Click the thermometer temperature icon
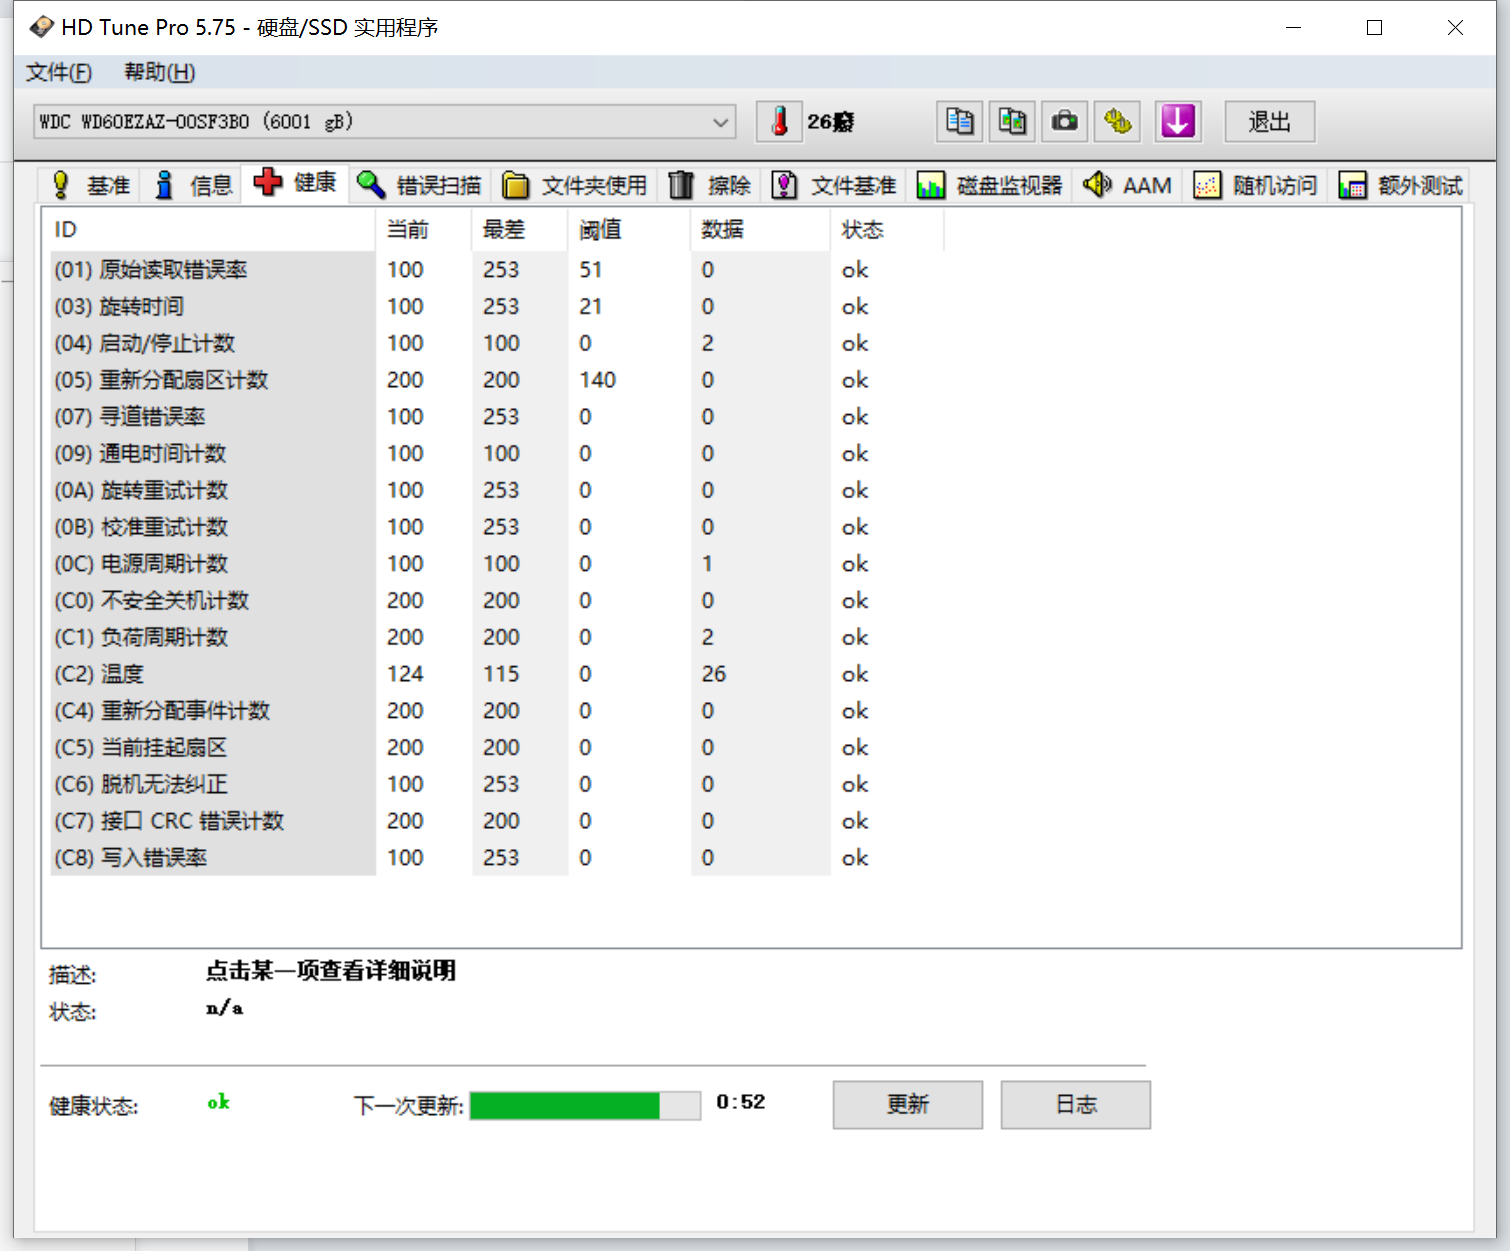 779,122
